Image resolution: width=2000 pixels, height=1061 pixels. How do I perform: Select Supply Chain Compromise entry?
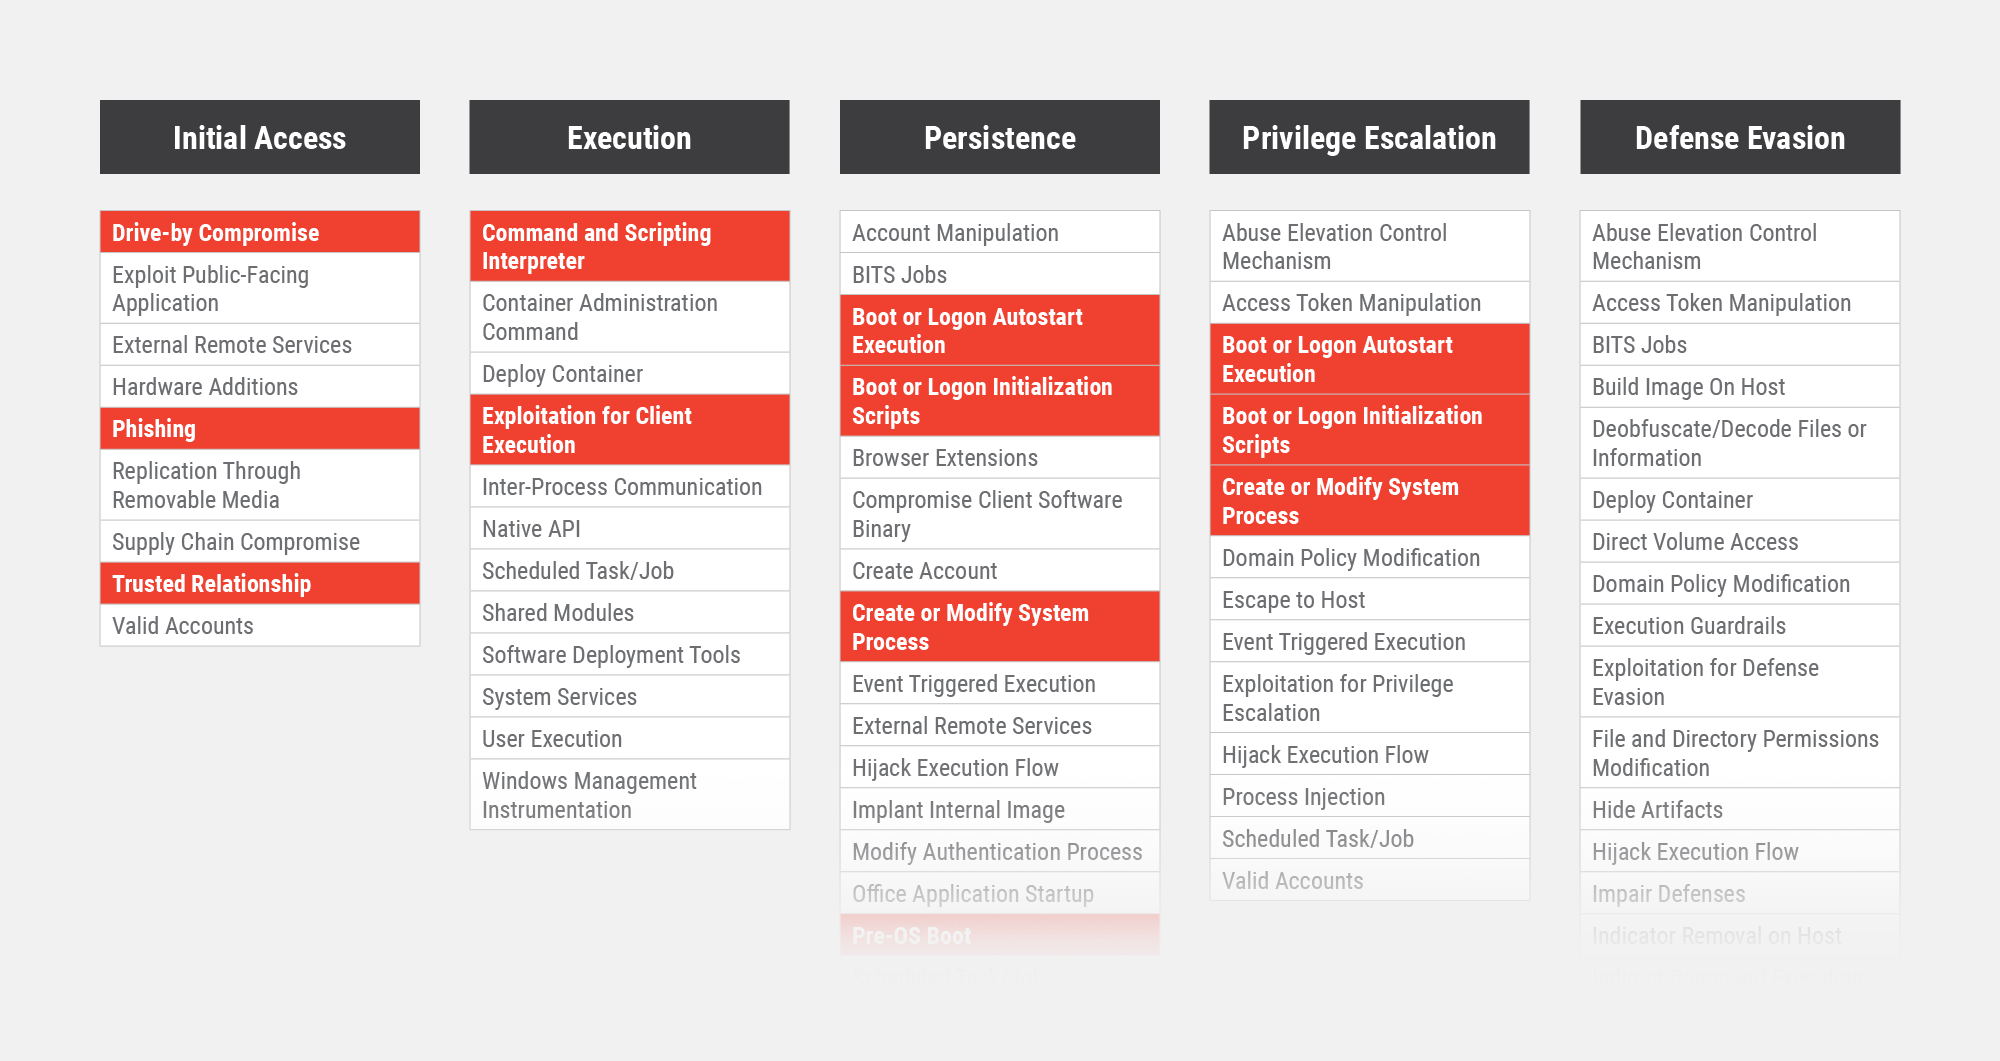[x=260, y=541]
